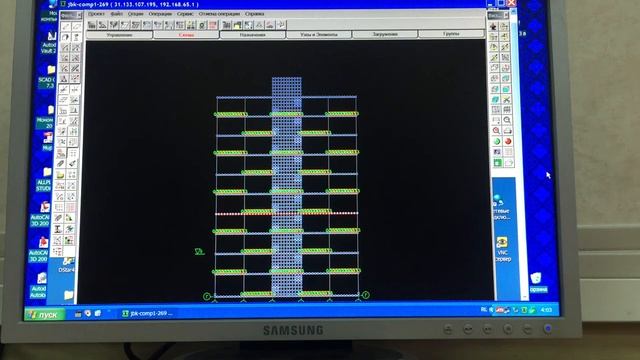
Task: Click the crossed-tools icon in right palette
Action: 507,99
